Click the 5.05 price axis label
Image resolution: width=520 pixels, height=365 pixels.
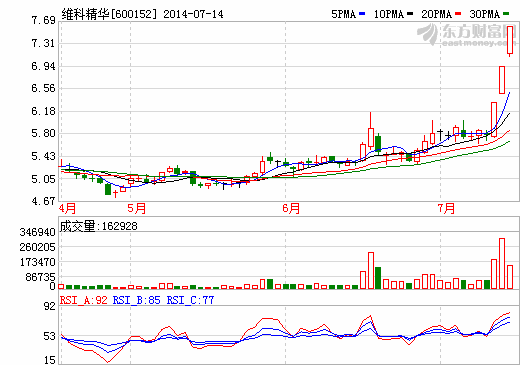point(43,179)
